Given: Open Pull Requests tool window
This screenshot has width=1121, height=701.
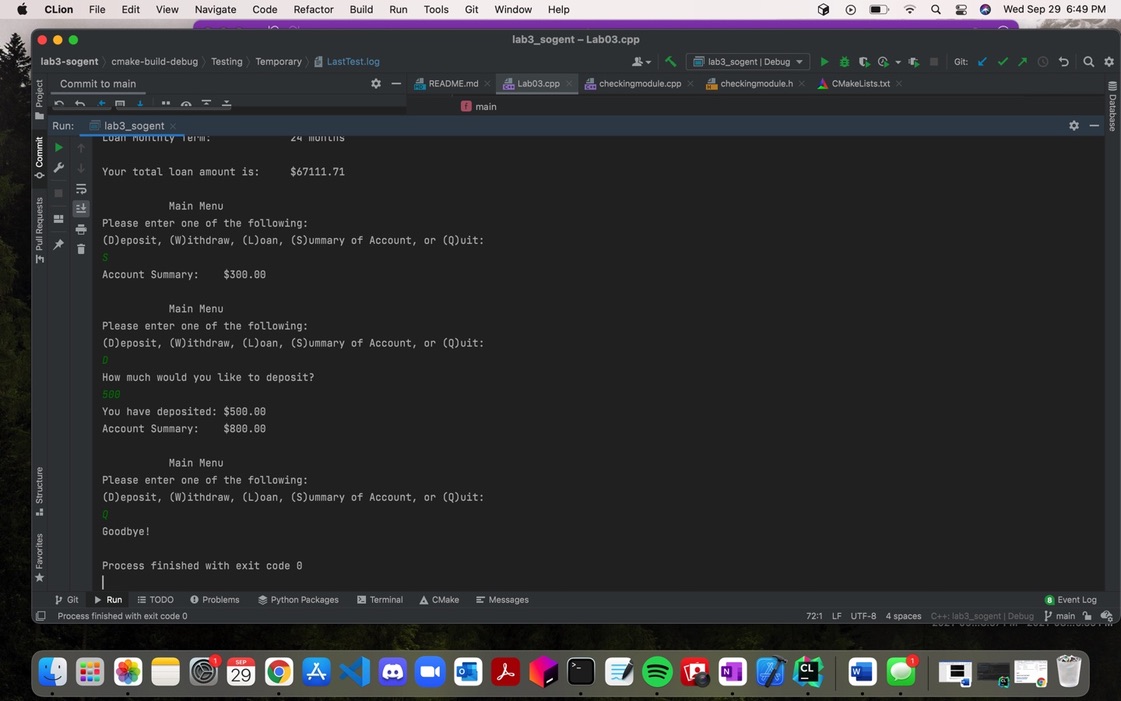Looking at the screenshot, I should [x=39, y=229].
